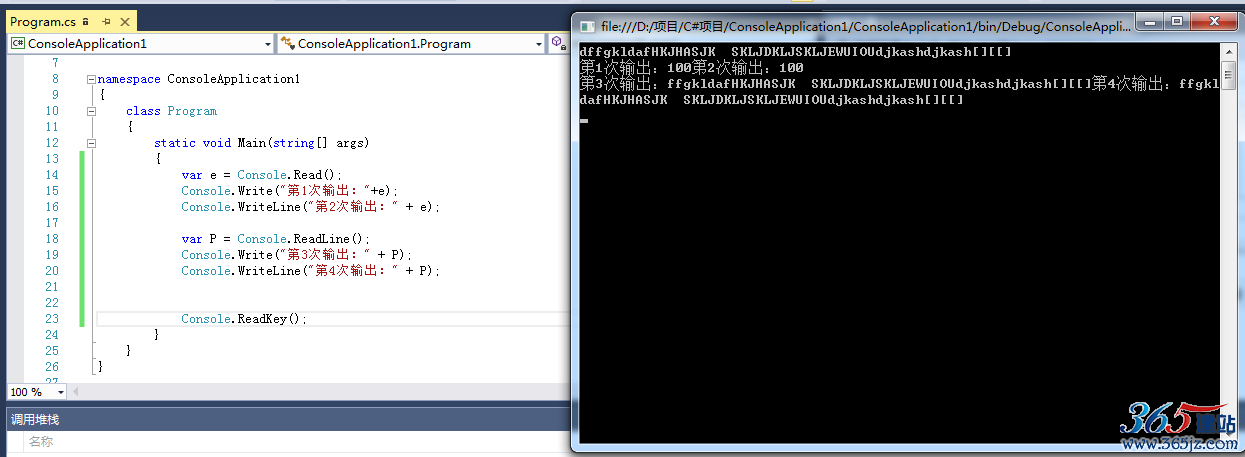Click the 'Console.Write("第1次输出："+e);' line

(x=291, y=191)
